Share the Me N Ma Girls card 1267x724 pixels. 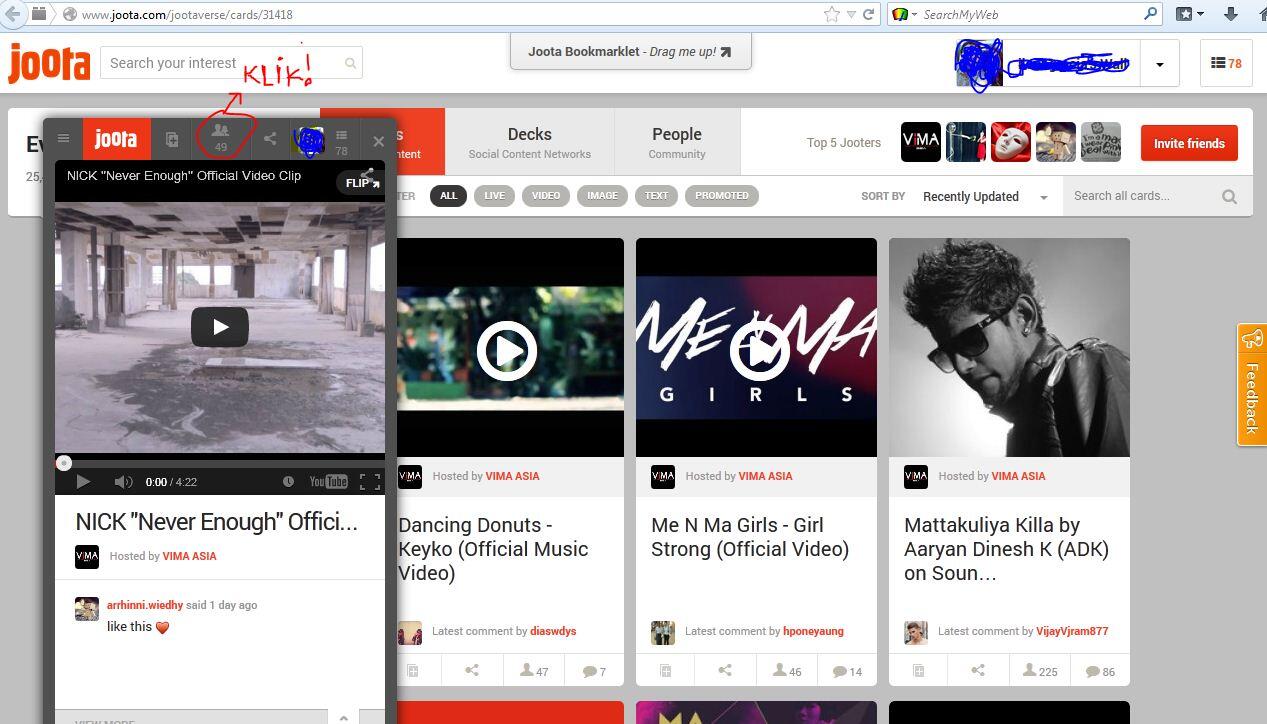(x=725, y=671)
